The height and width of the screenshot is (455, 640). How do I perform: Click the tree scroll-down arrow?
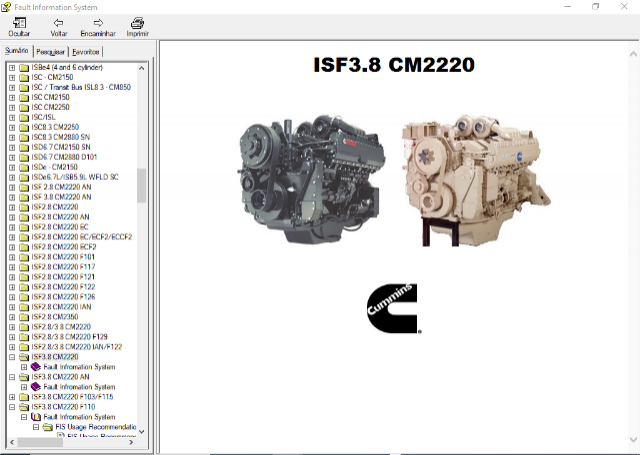(x=141, y=431)
